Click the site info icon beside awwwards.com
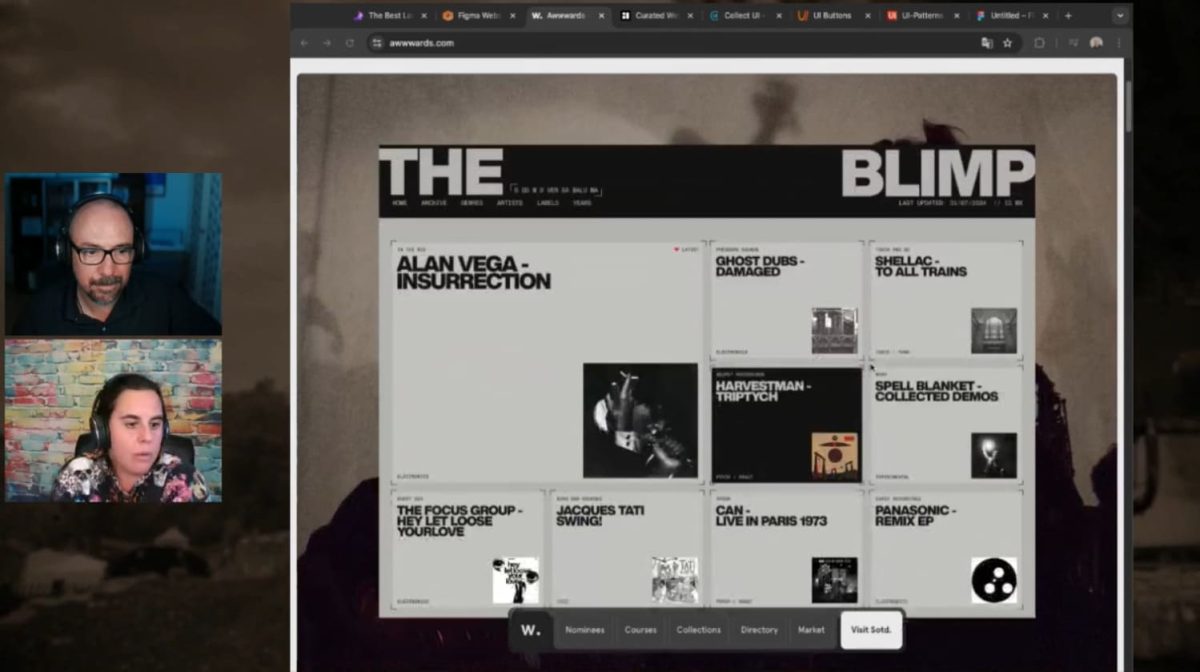This screenshot has height=672, width=1200. point(377,43)
